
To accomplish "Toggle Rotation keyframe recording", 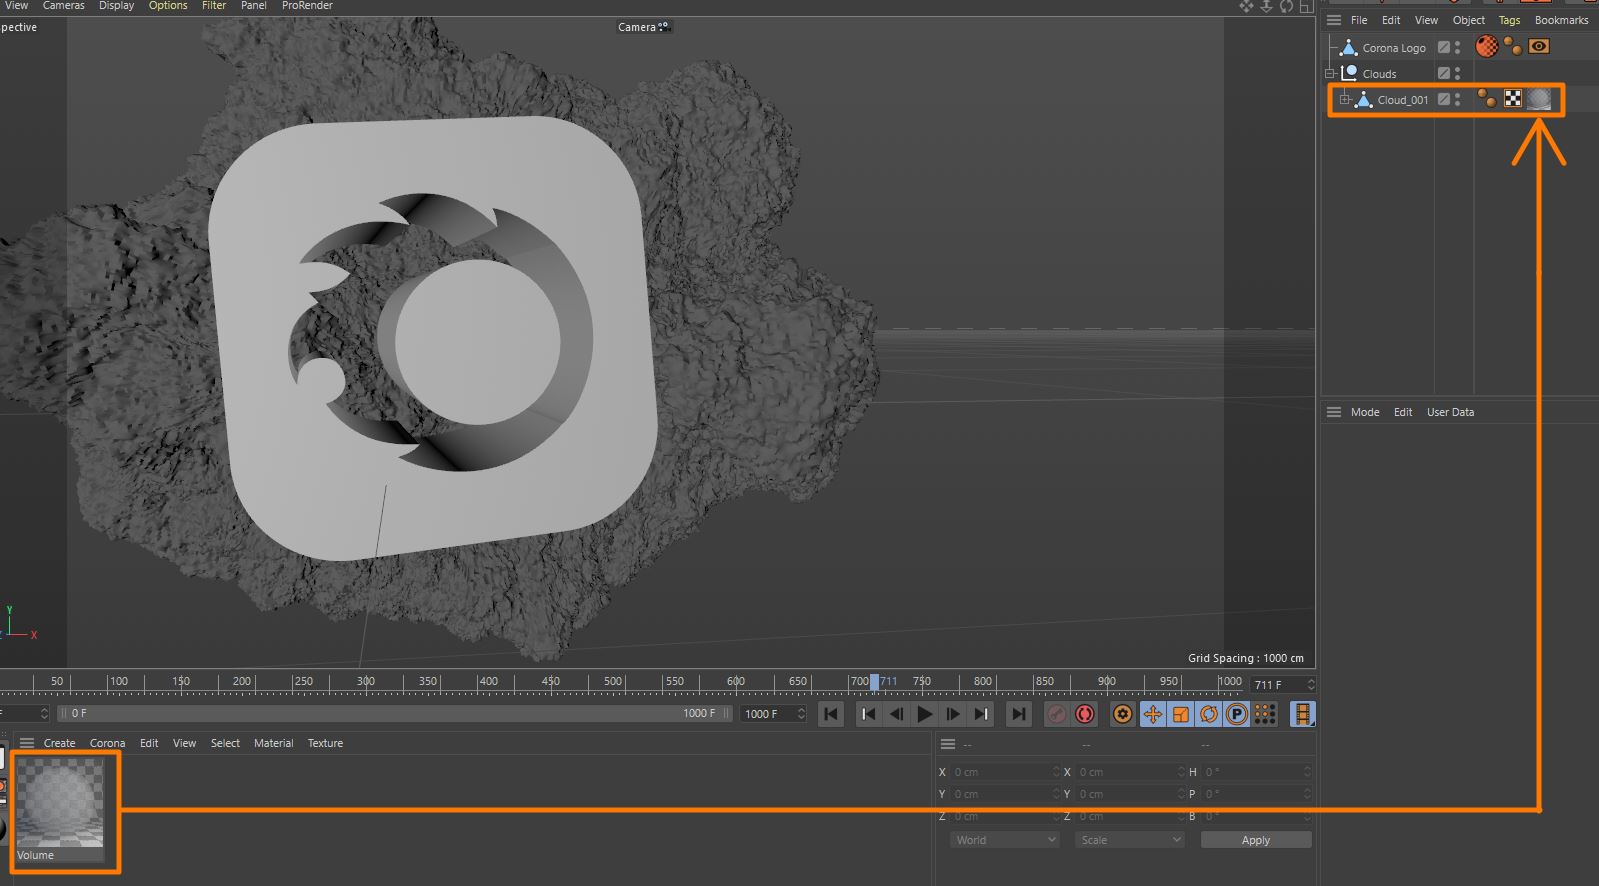I will pos(1209,714).
